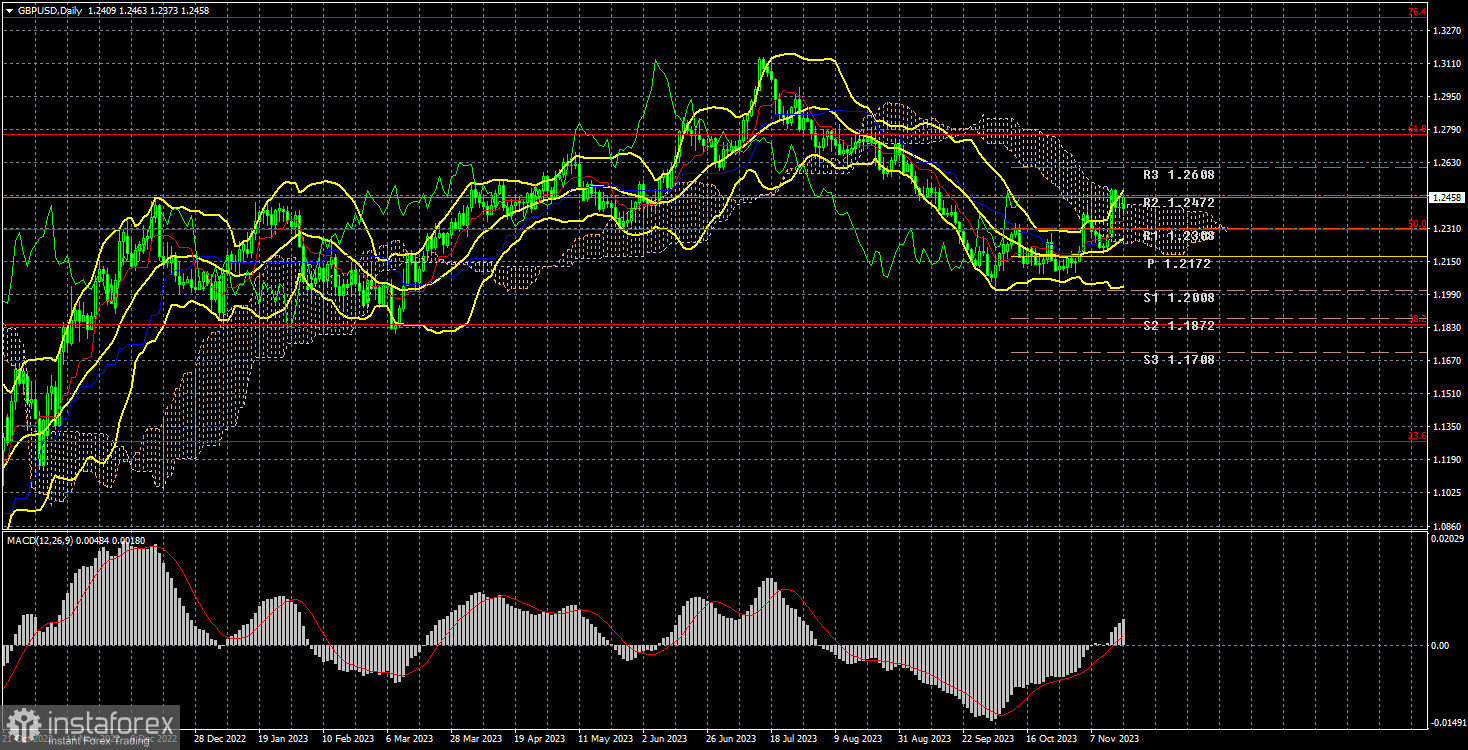Click the 18 Jul 2023 date label
1468x750 pixels.
point(792,739)
